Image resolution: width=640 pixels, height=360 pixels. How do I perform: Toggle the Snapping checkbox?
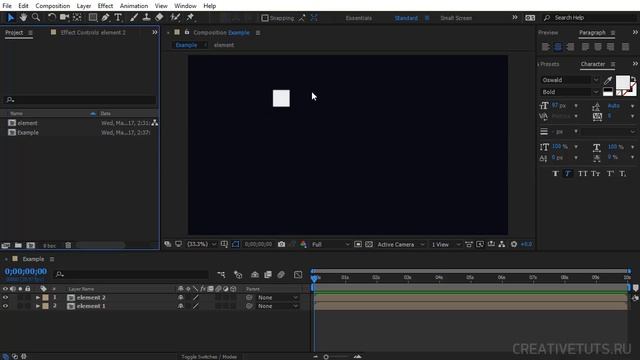coord(265,18)
